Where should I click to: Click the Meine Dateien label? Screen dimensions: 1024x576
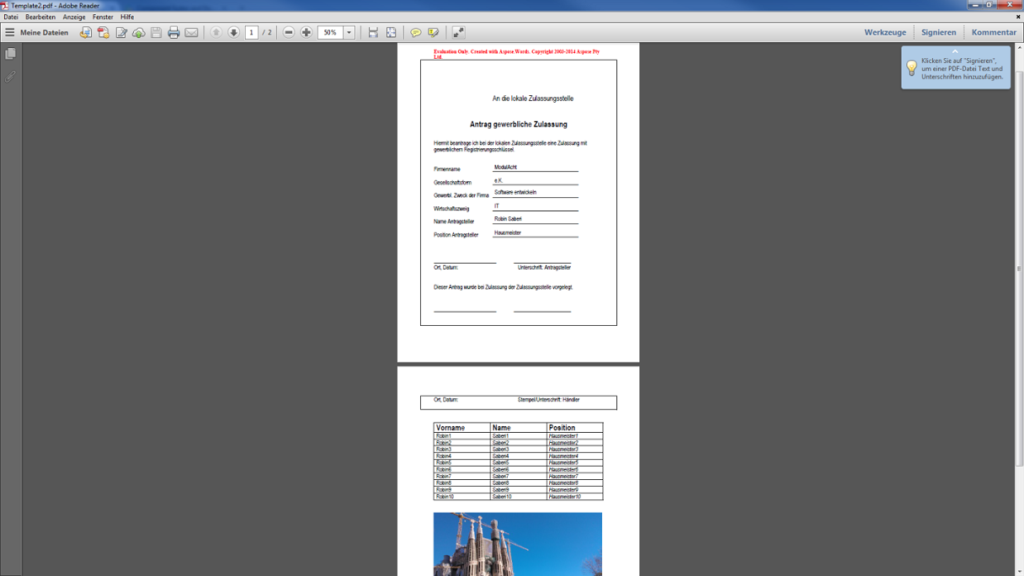click(x=44, y=32)
